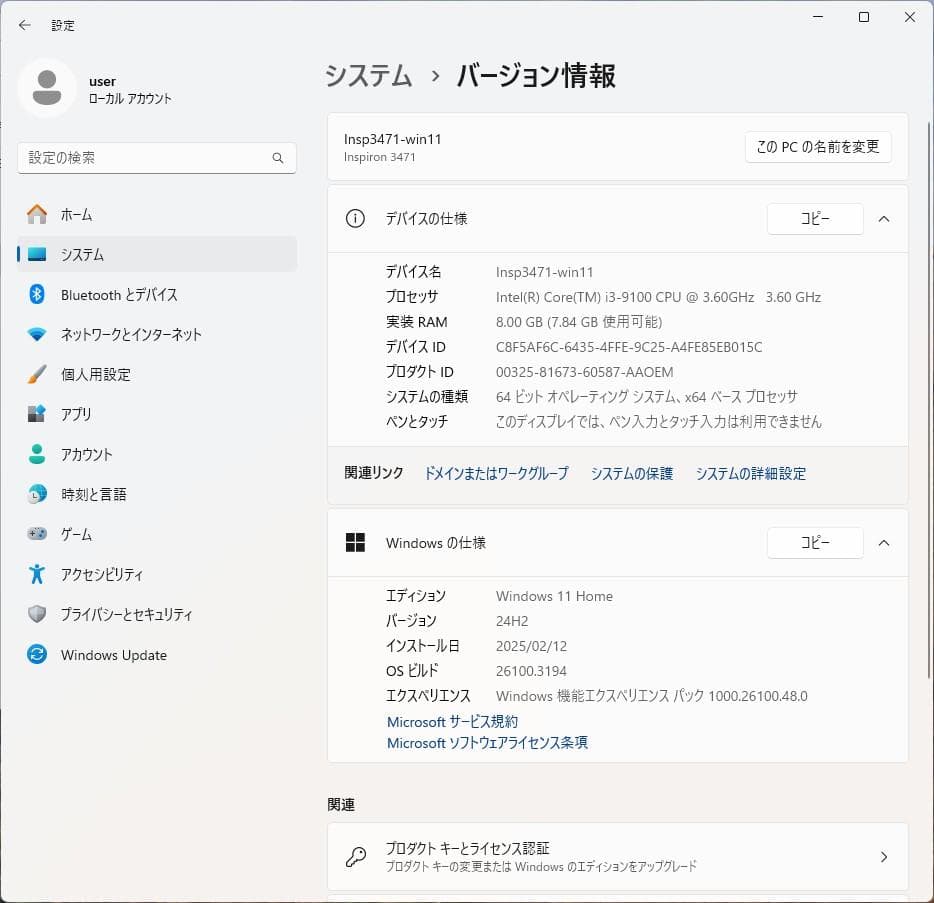Click the Windows logo beside Windows の仕様
Image resolution: width=934 pixels, height=903 pixels.
355,543
